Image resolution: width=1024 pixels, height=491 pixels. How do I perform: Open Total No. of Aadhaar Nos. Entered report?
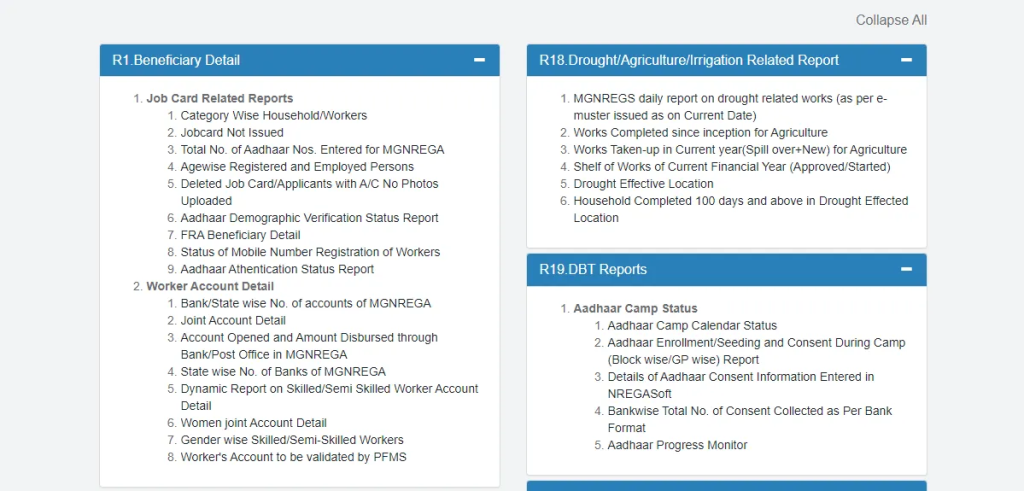point(312,150)
